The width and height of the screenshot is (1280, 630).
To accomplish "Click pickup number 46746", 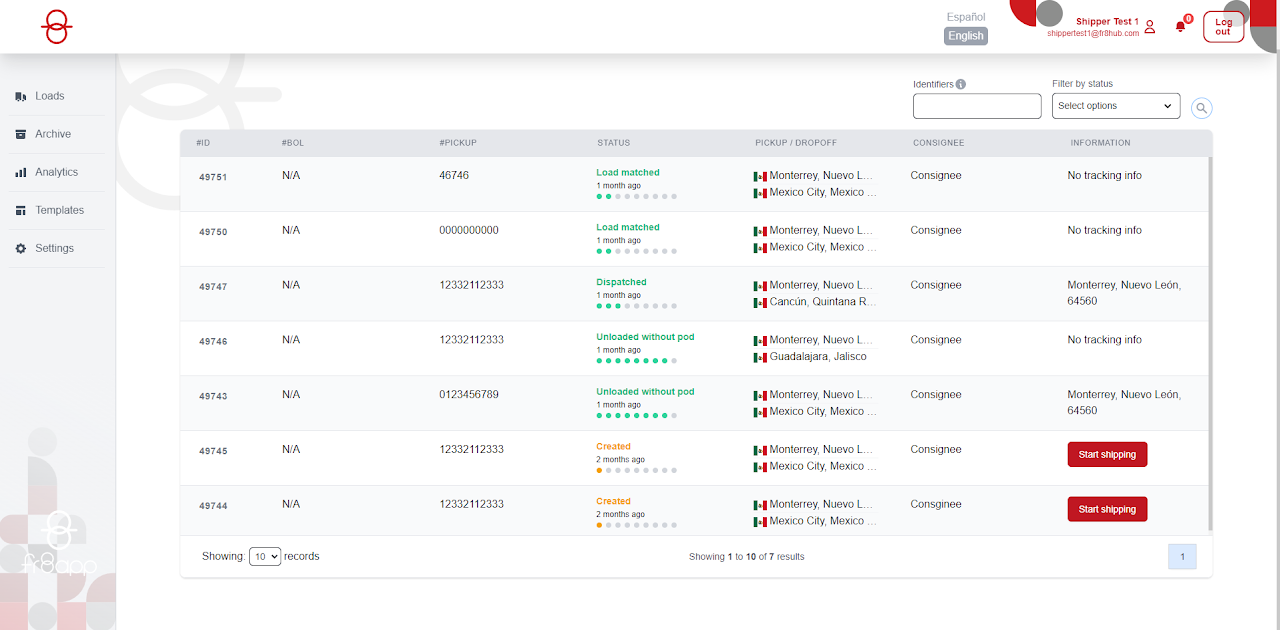I will (454, 175).
